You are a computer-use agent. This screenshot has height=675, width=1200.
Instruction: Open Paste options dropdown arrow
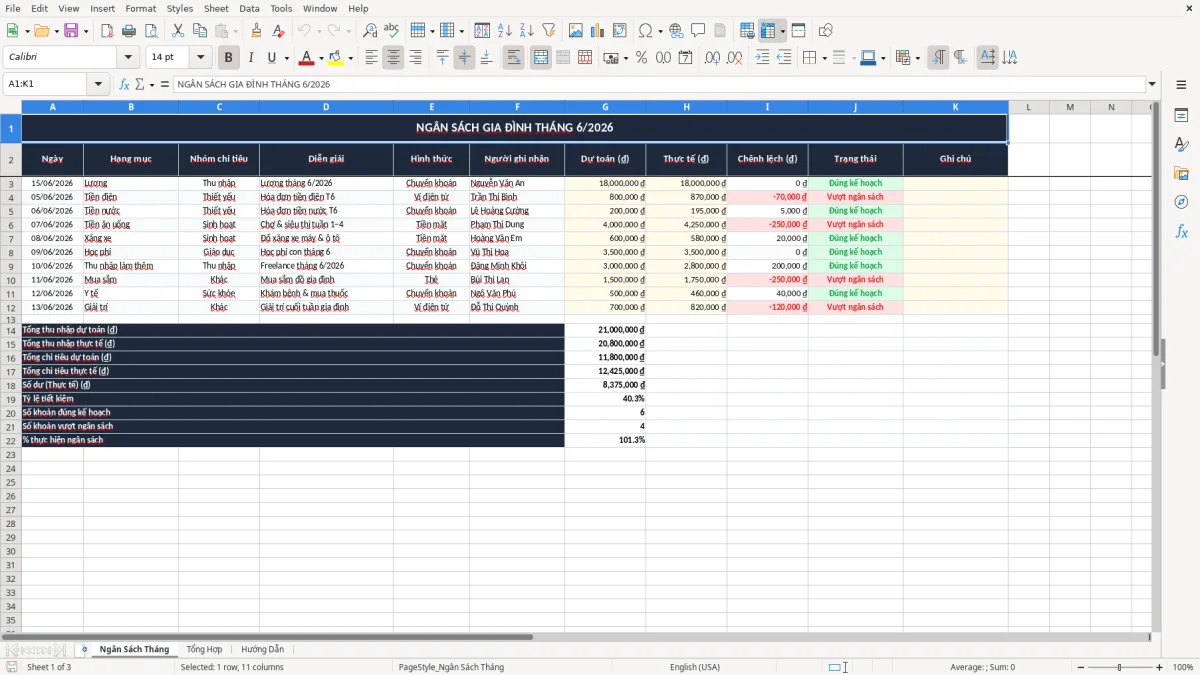click(235, 31)
